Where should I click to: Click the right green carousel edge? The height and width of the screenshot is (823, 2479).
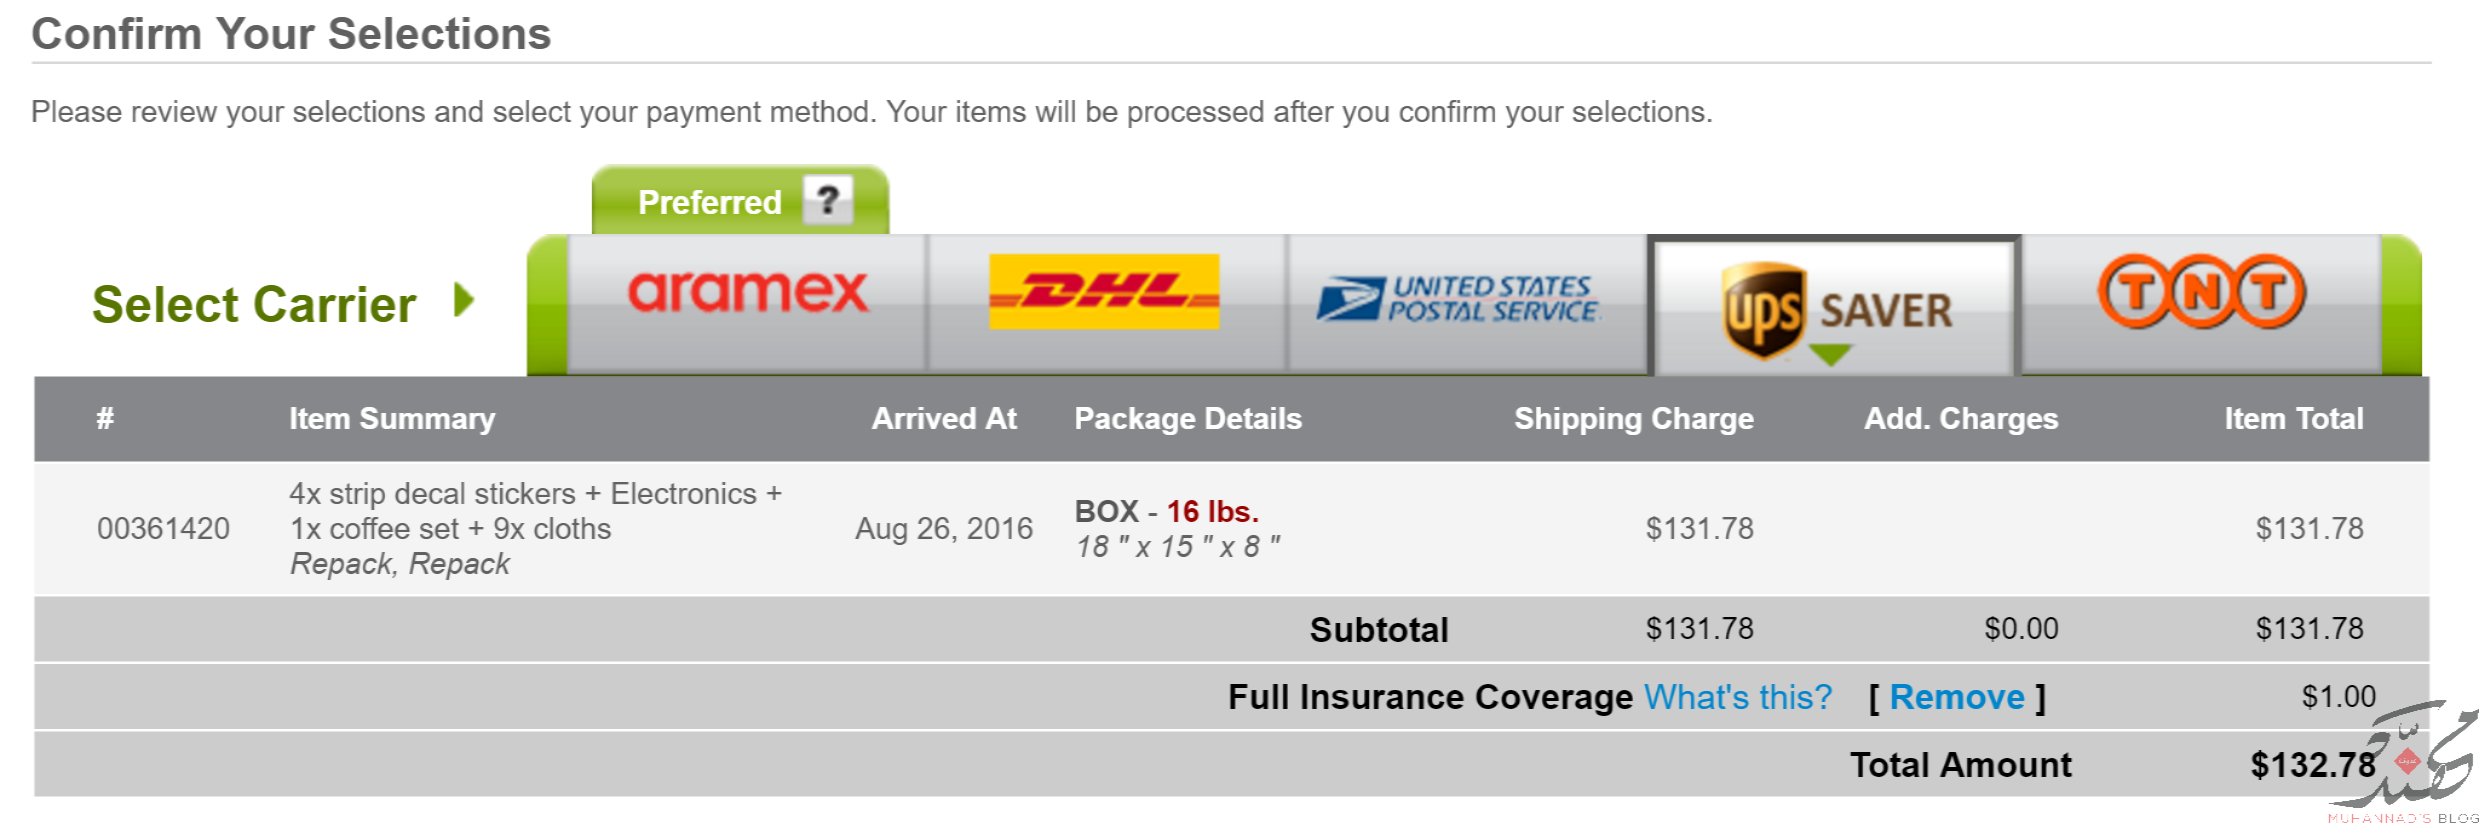pos(2401,305)
